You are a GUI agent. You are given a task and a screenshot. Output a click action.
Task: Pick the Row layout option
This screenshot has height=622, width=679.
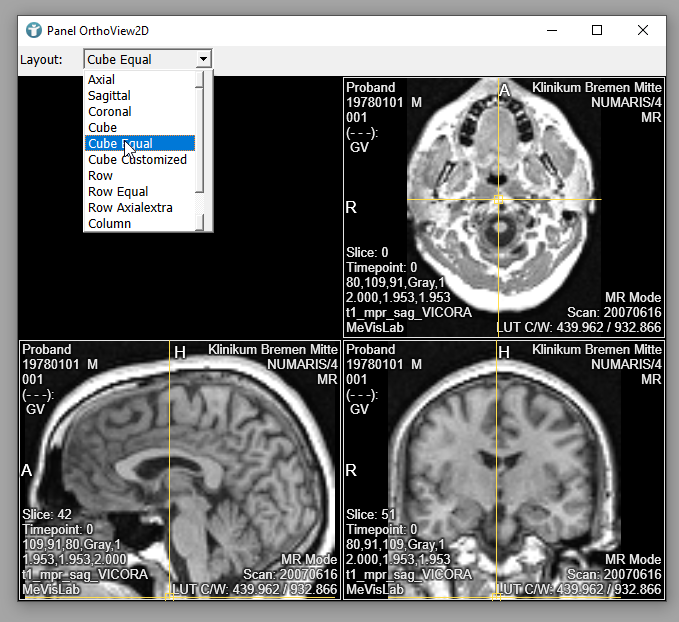[x=101, y=176]
